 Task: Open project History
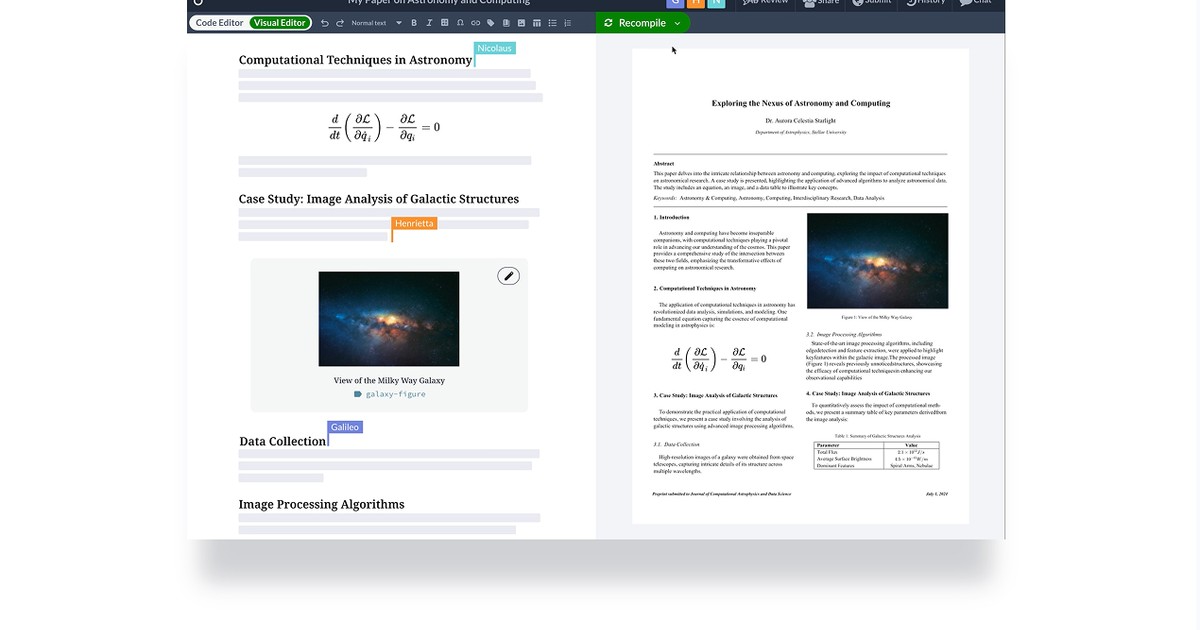point(925,2)
